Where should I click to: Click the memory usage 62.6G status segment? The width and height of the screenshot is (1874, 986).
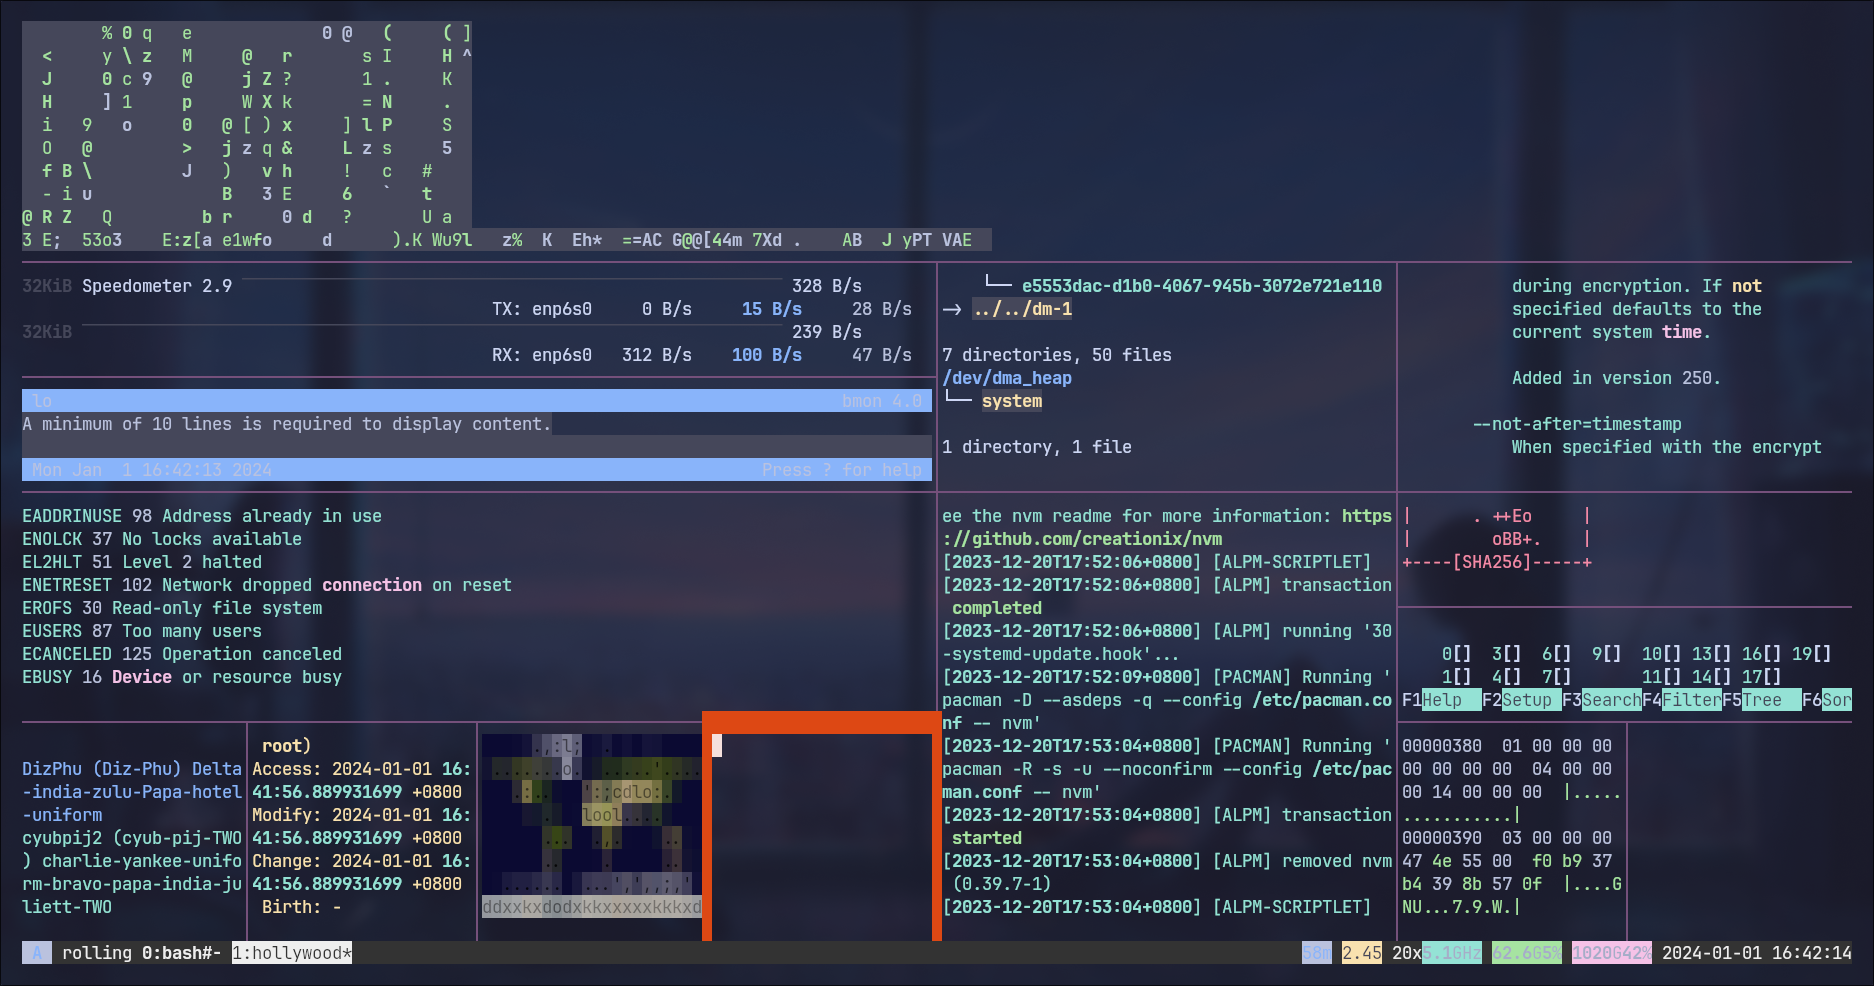[1526, 953]
